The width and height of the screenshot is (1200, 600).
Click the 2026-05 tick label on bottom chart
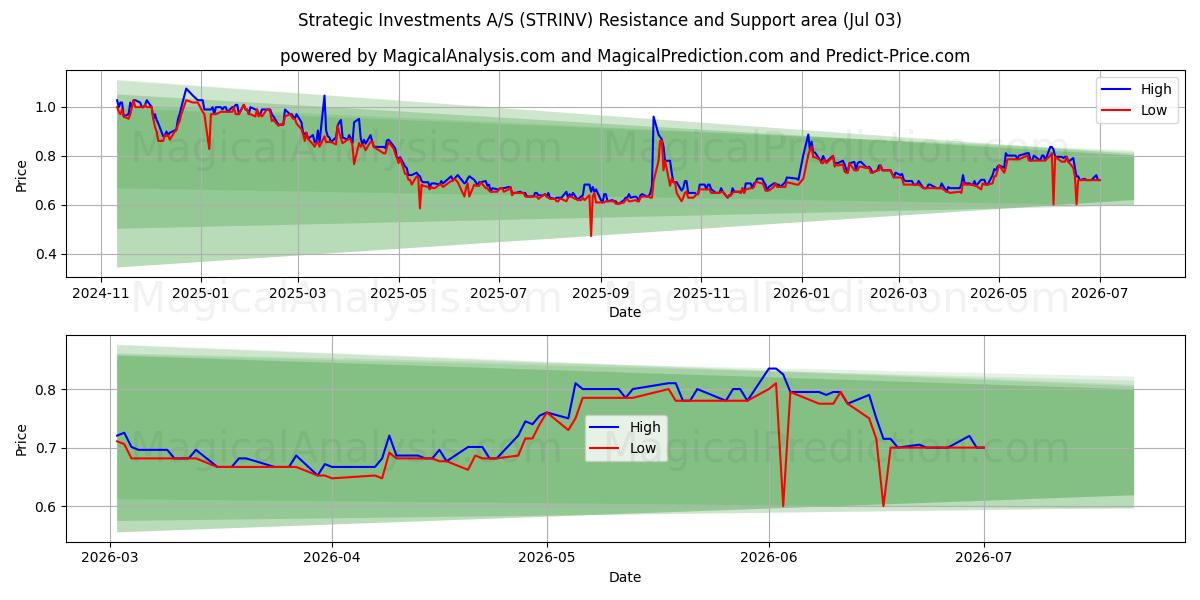547,559
